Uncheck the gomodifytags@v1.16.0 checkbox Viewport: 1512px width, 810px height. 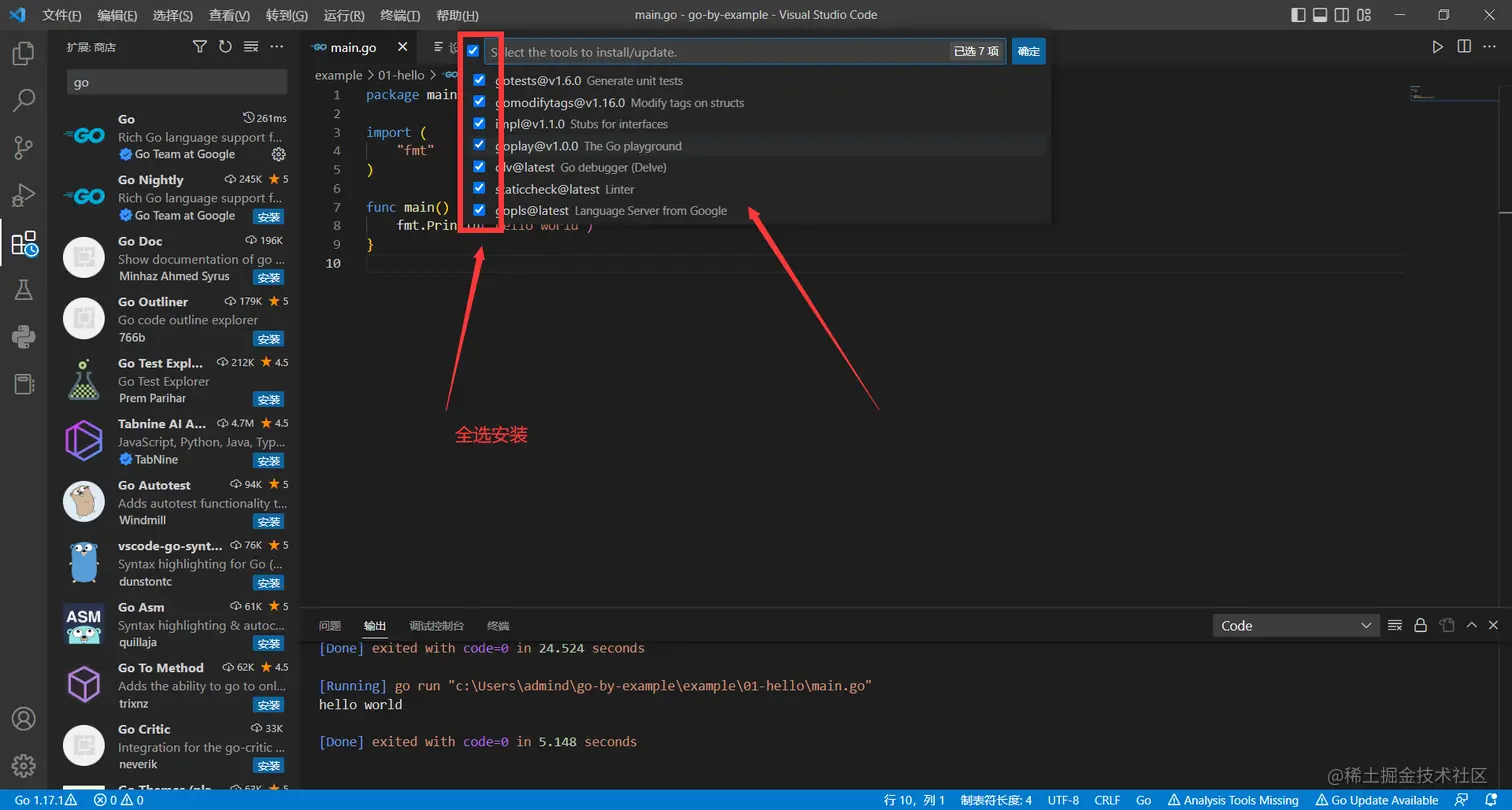point(480,102)
